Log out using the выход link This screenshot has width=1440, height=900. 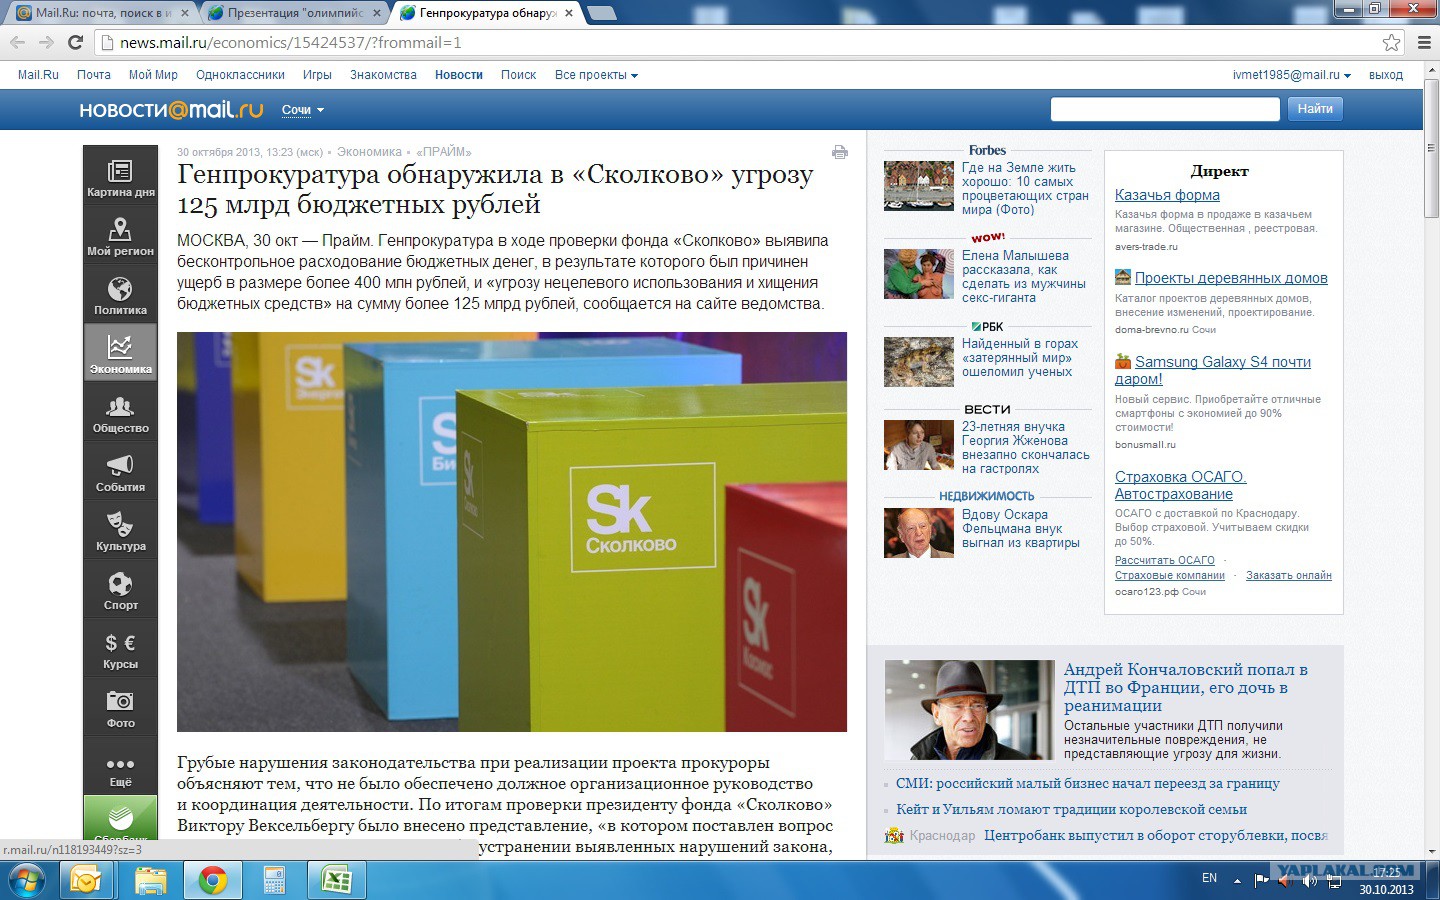click(1385, 75)
